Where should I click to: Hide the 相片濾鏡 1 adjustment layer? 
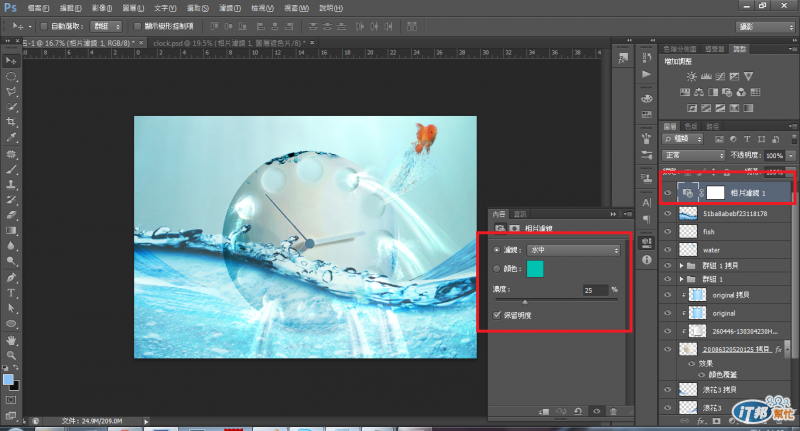click(667, 193)
